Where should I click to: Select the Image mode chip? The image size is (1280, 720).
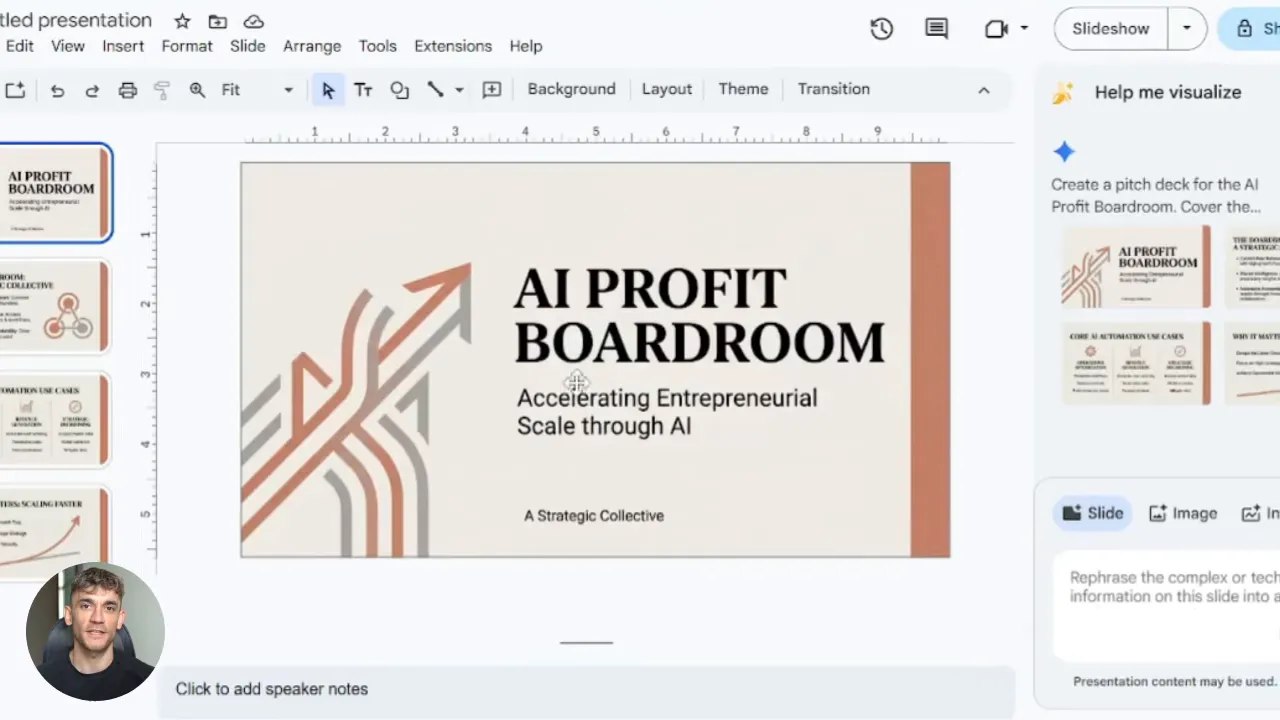1183,513
